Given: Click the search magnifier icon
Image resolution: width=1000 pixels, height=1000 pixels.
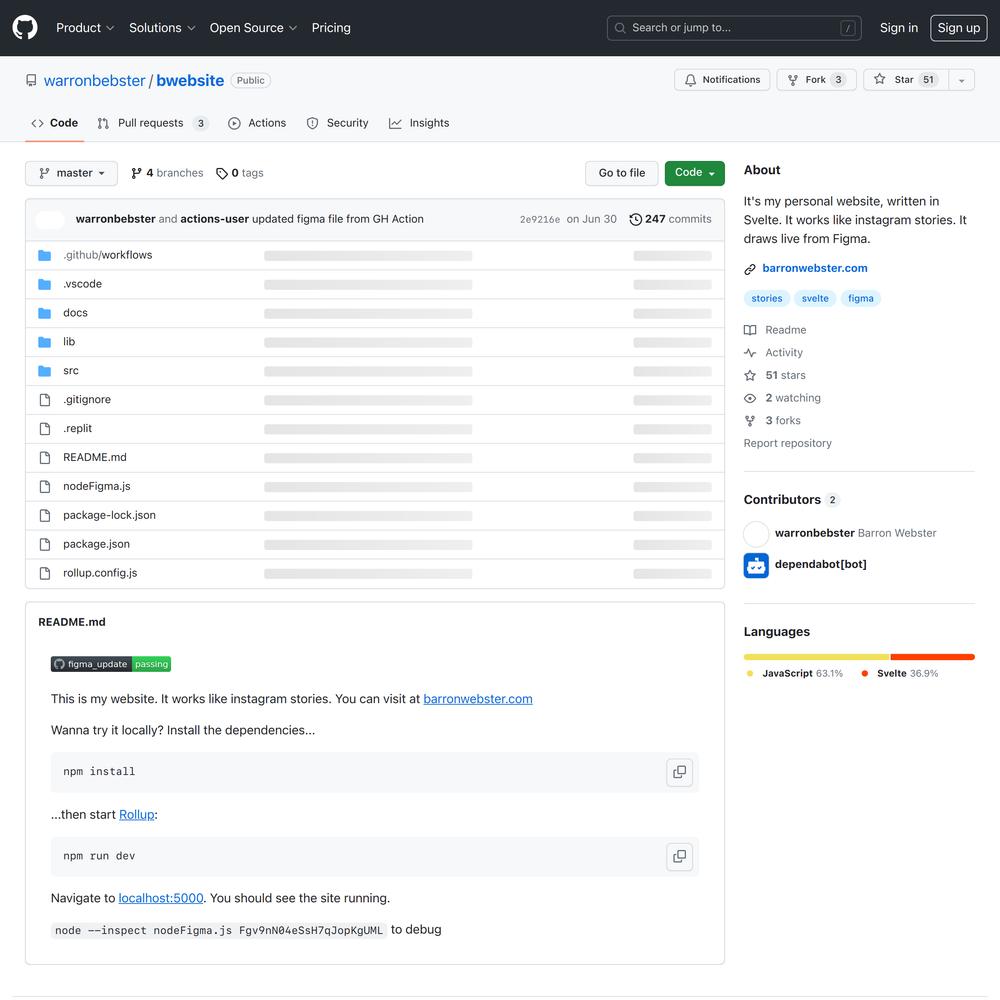Looking at the screenshot, I should pyautogui.click(x=620, y=28).
